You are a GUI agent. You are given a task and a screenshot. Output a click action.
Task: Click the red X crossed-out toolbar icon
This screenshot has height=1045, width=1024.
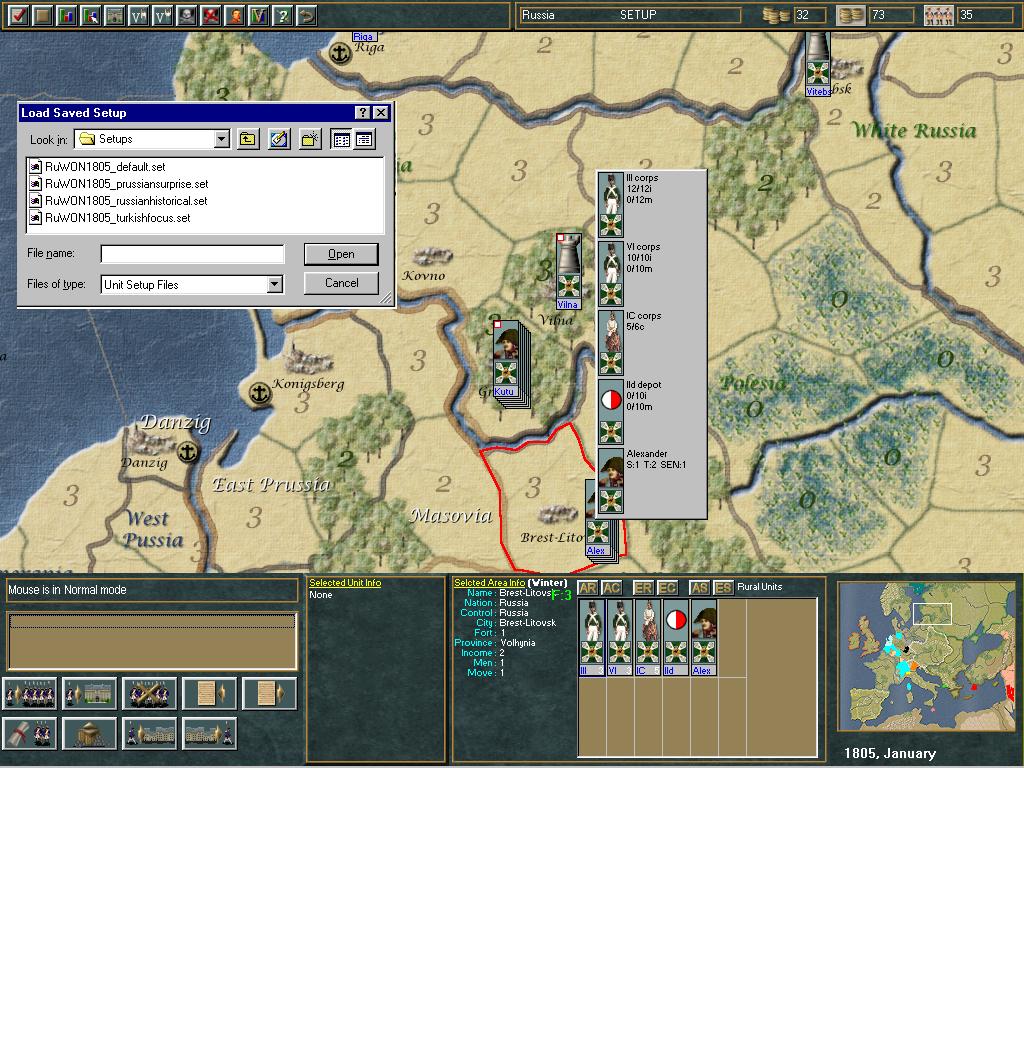point(211,15)
